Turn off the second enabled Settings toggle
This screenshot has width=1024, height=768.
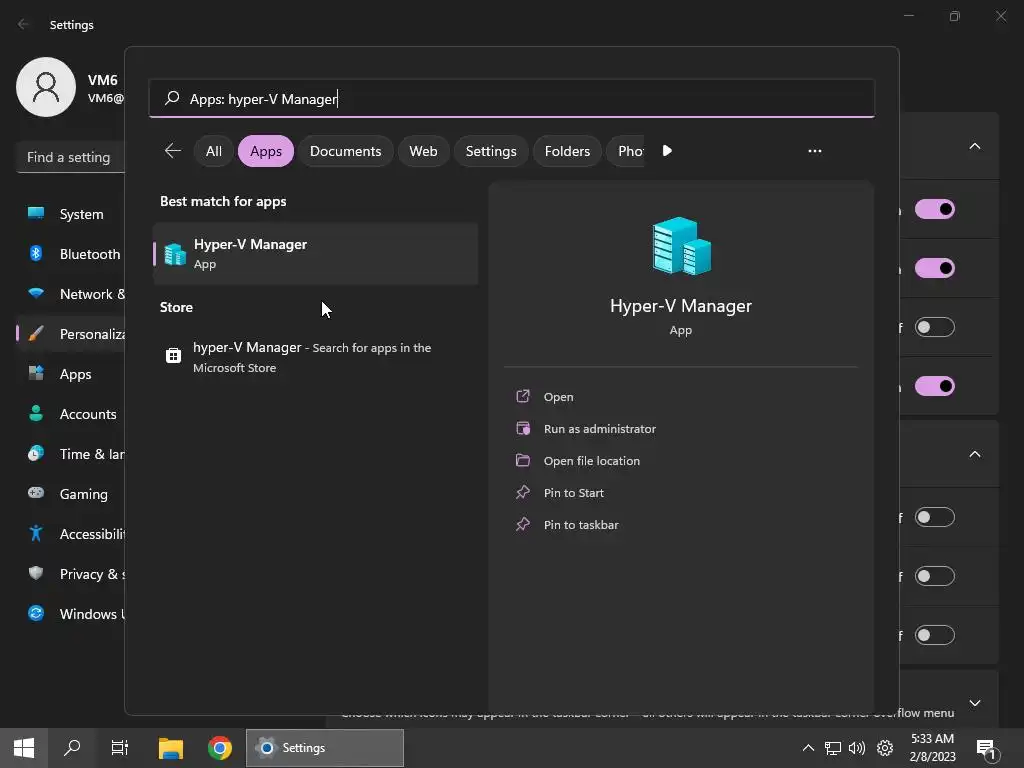tap(935, 268)
